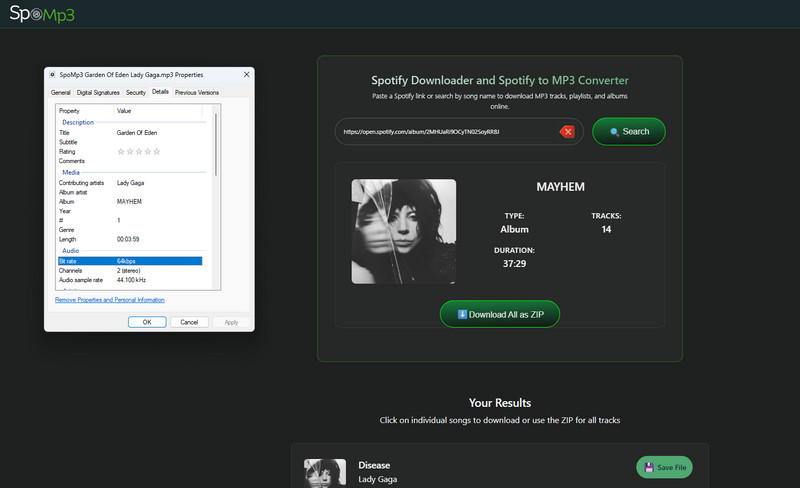Screen dimensions: 800x488
Task: Click the Subtitle property row
Action: coord(130,142)
